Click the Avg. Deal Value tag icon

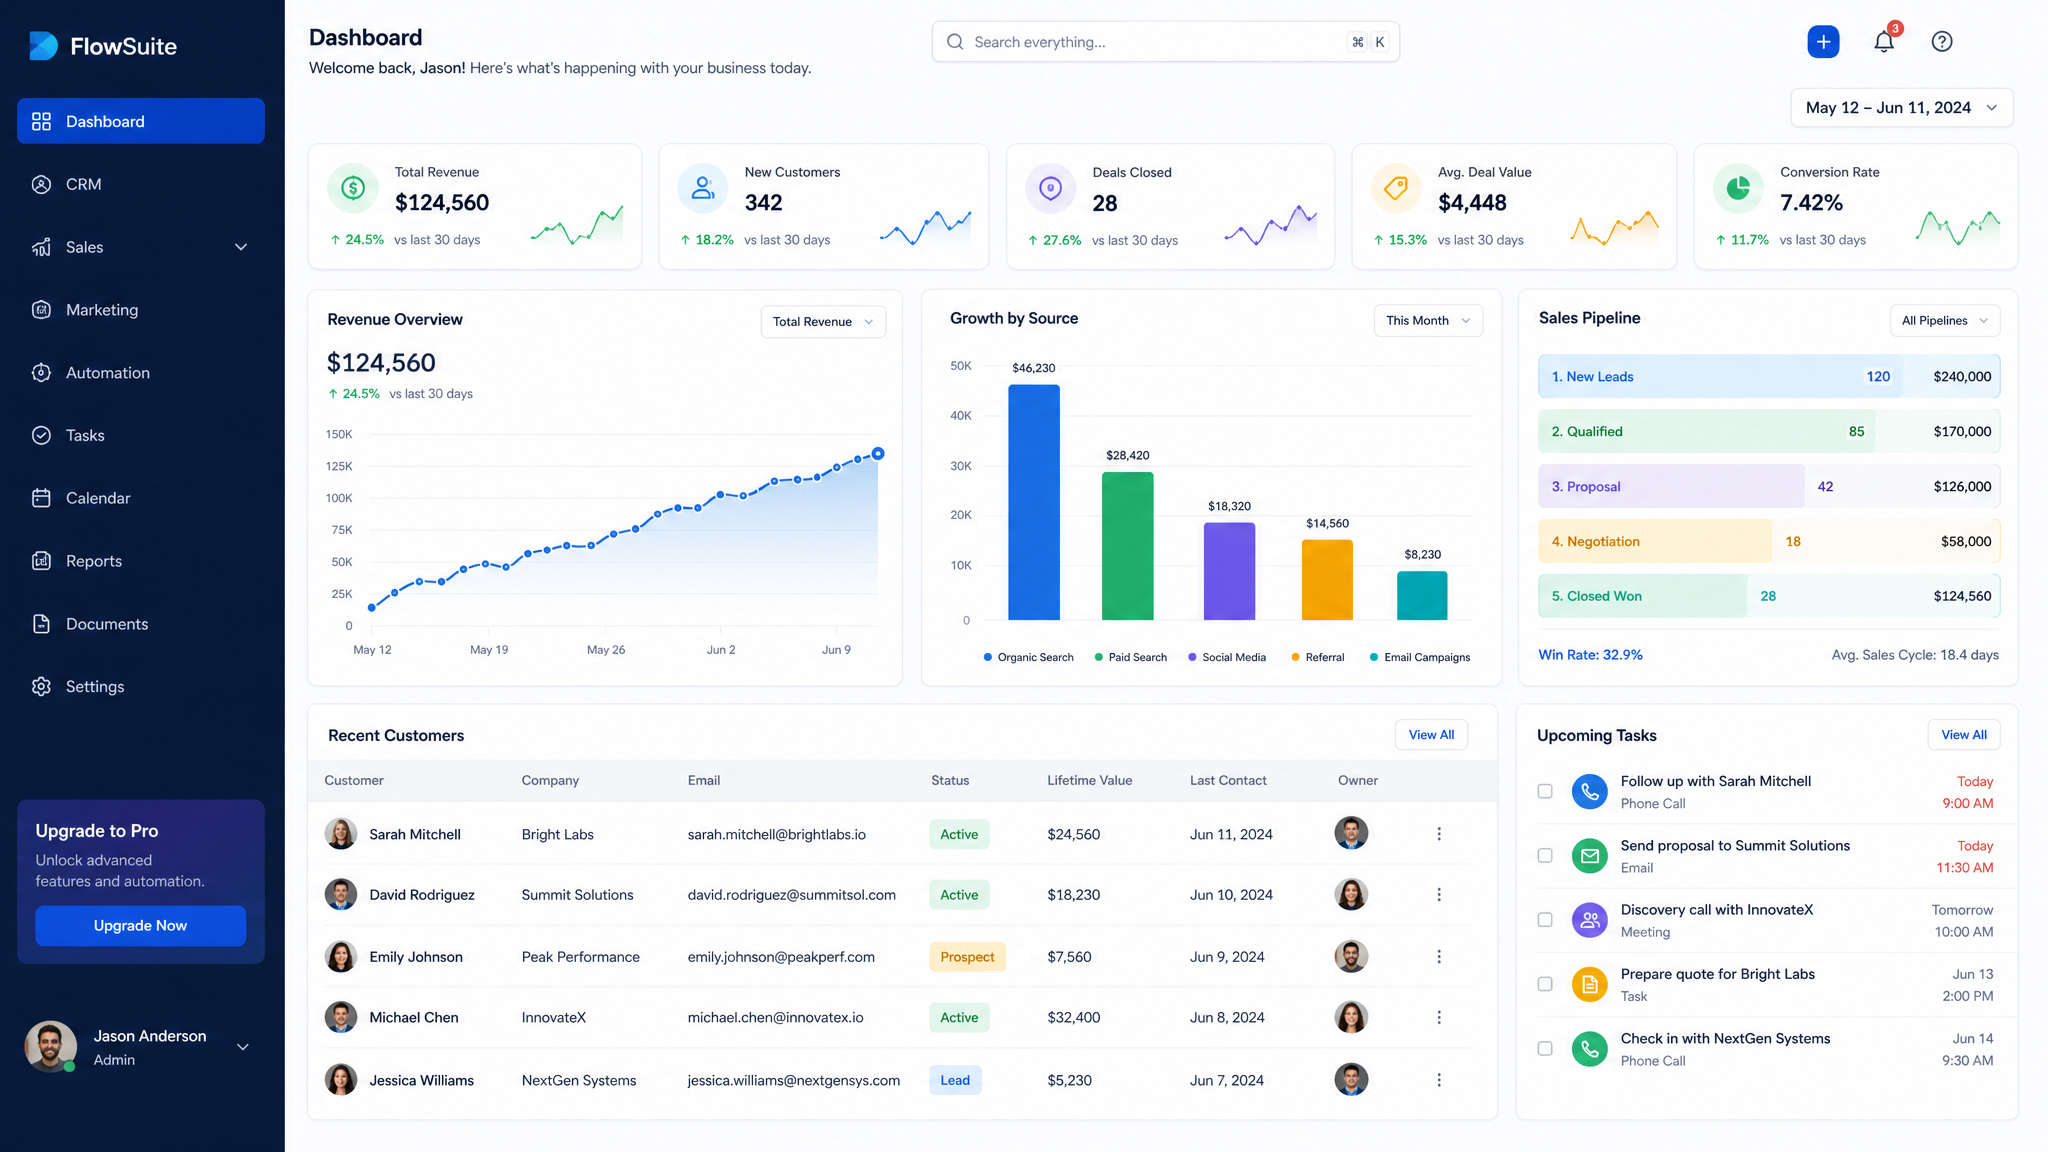coord(1396,188)
